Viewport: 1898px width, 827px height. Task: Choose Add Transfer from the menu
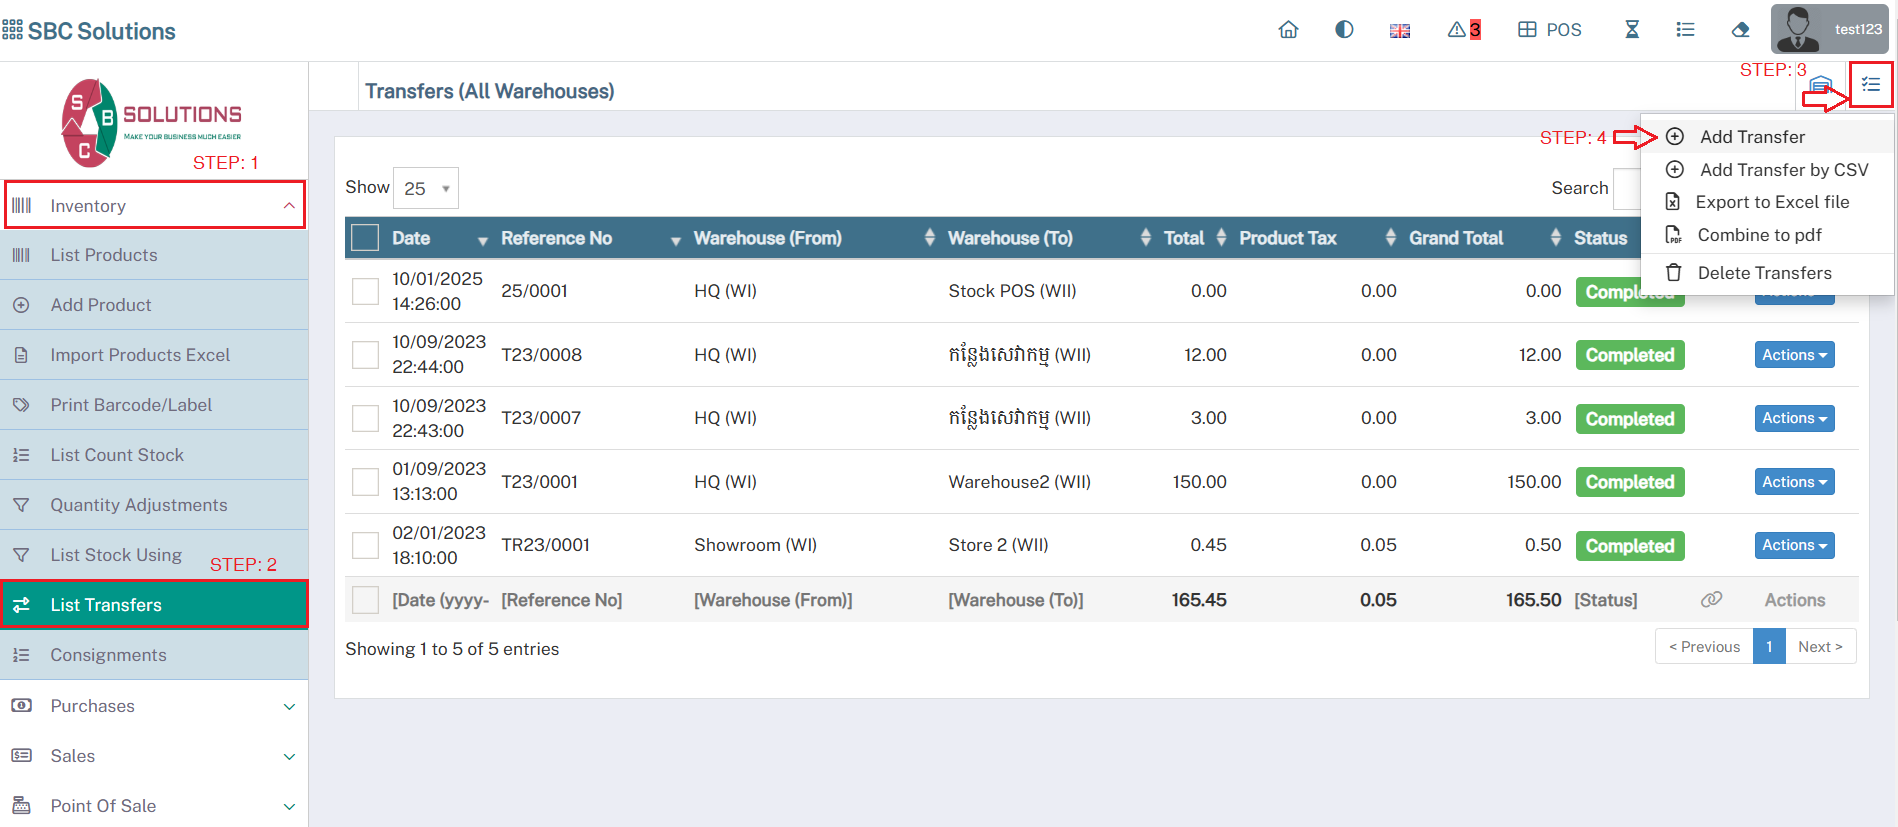[1752, 137]
